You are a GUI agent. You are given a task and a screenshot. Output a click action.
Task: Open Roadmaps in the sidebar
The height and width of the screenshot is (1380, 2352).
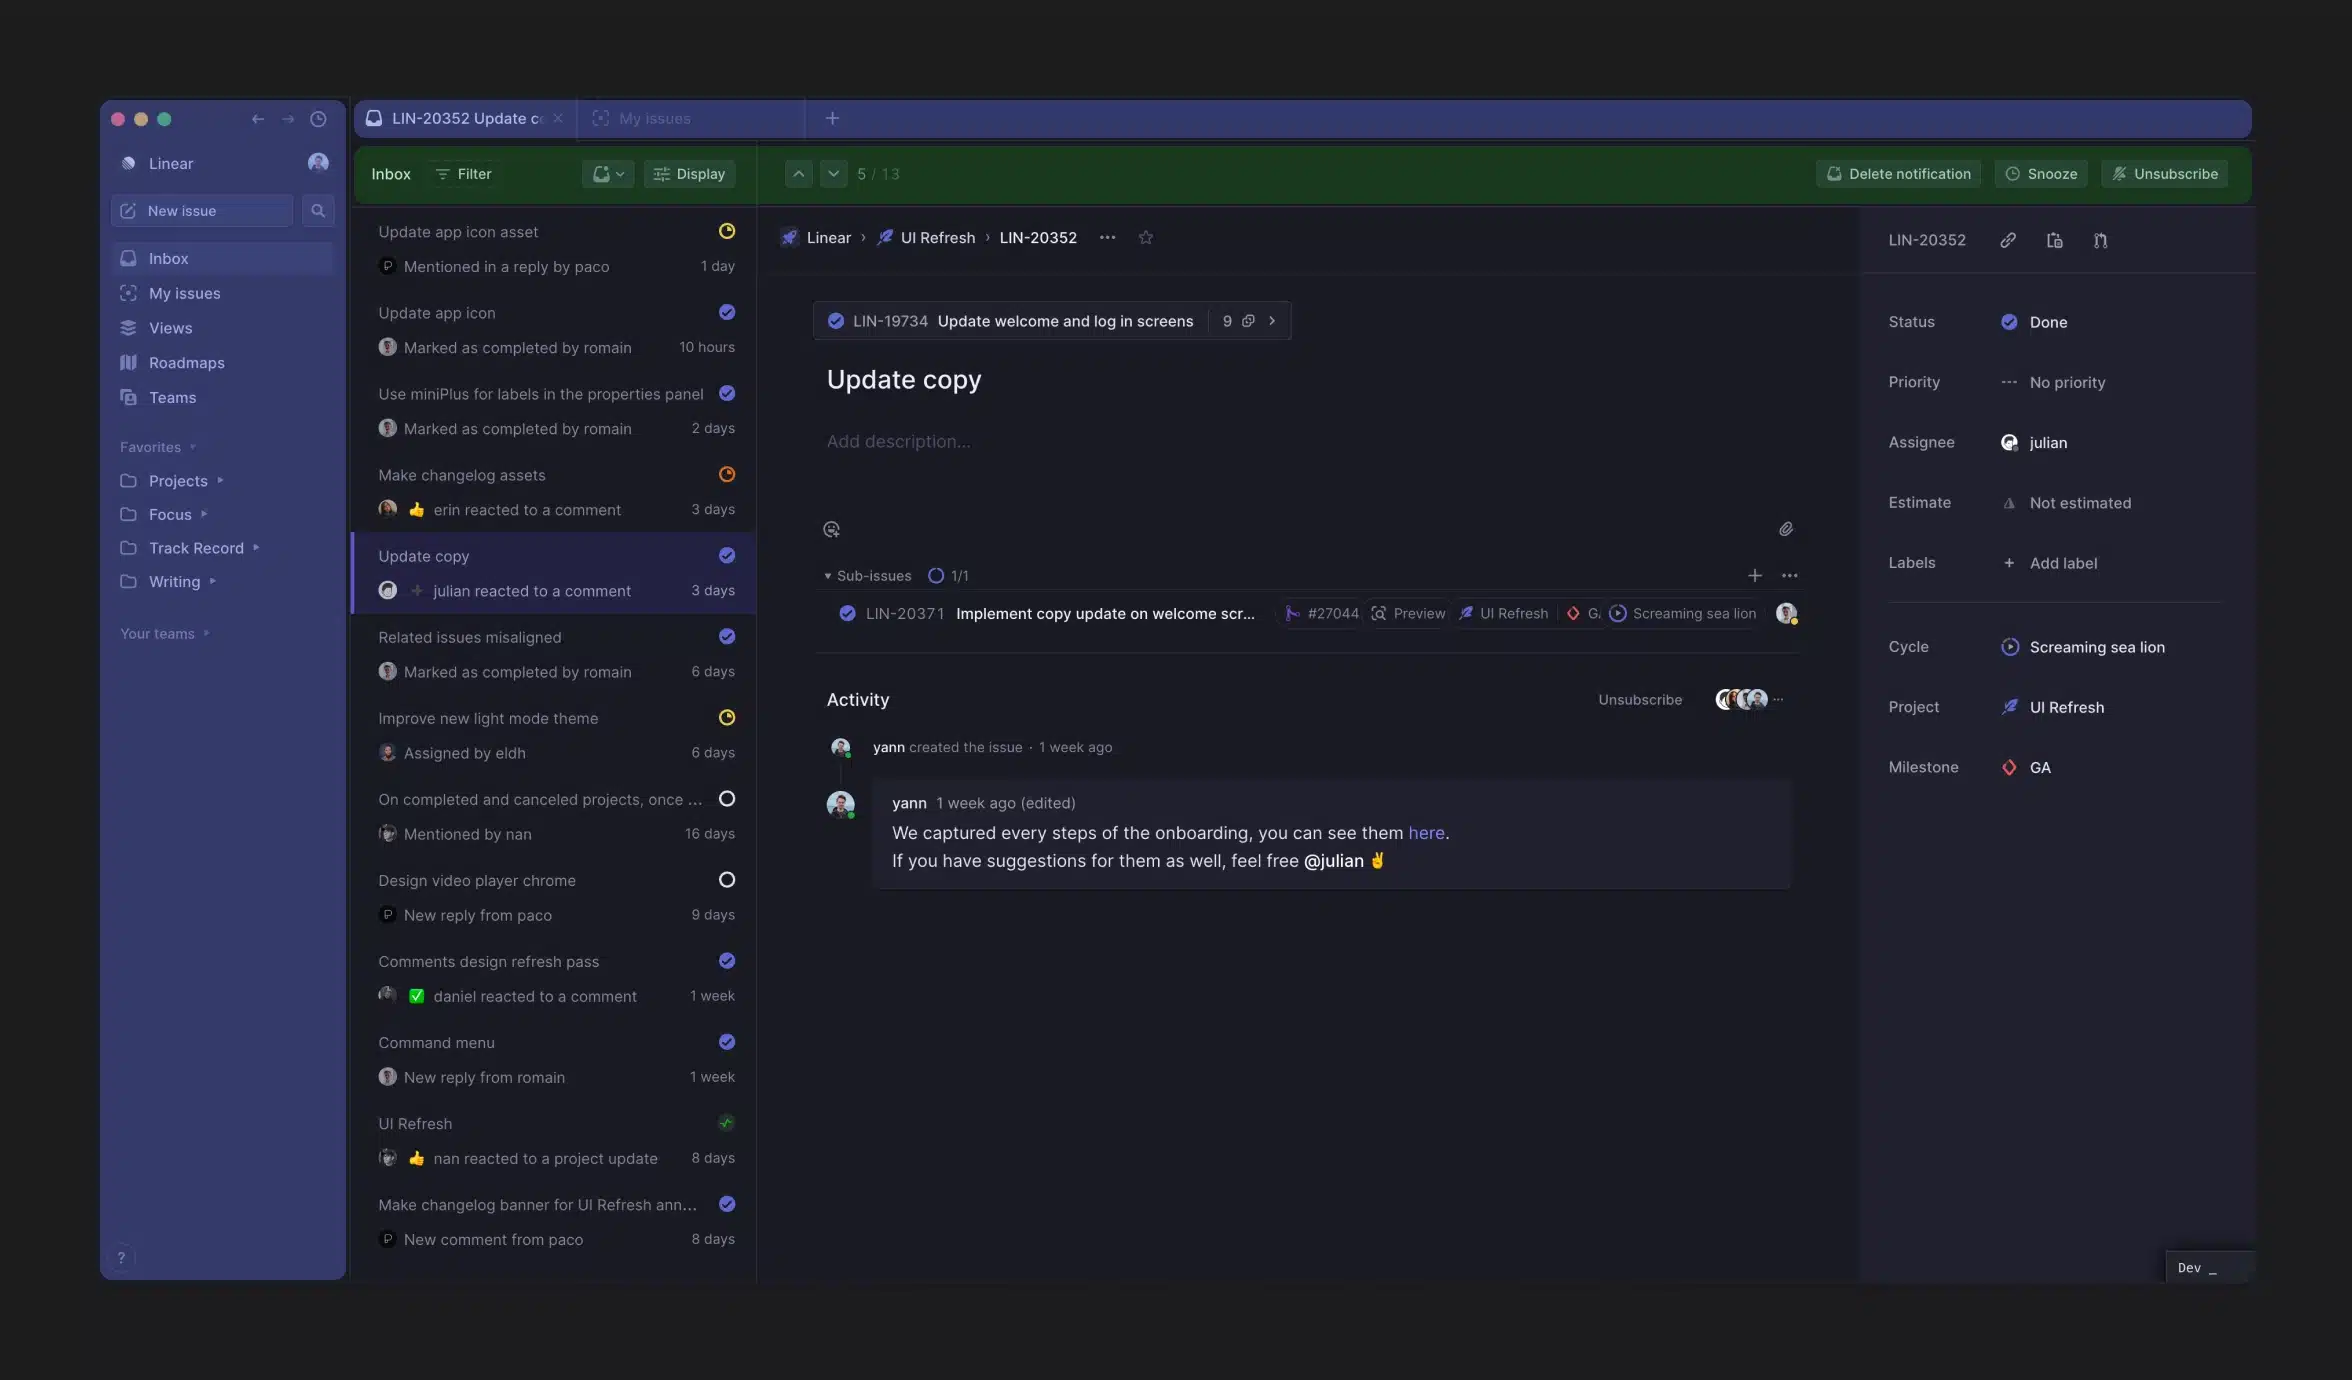tap(186, 362)
